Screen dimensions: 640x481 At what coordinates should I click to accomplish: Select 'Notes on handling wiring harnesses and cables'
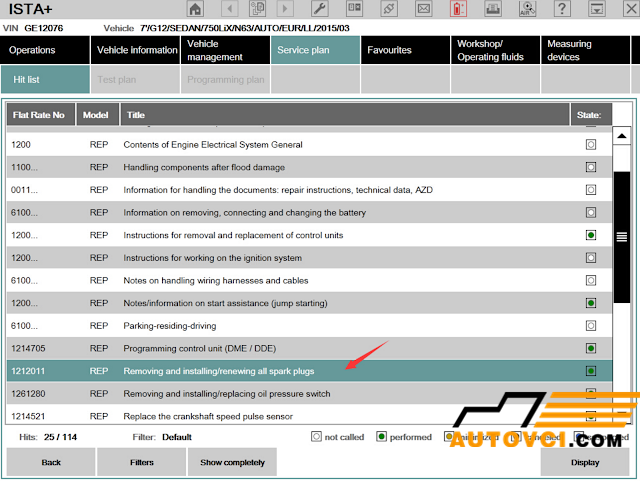click(309, 281)
